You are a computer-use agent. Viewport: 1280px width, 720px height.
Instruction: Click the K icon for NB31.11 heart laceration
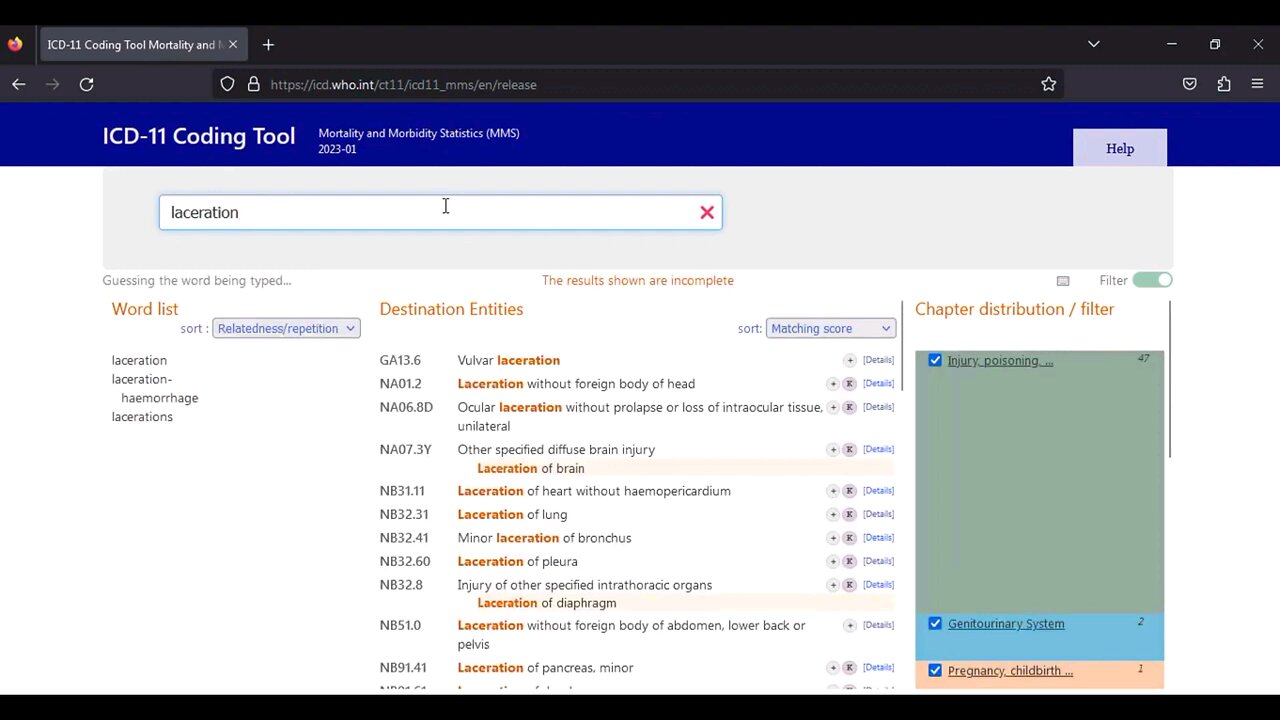[850, 491]
